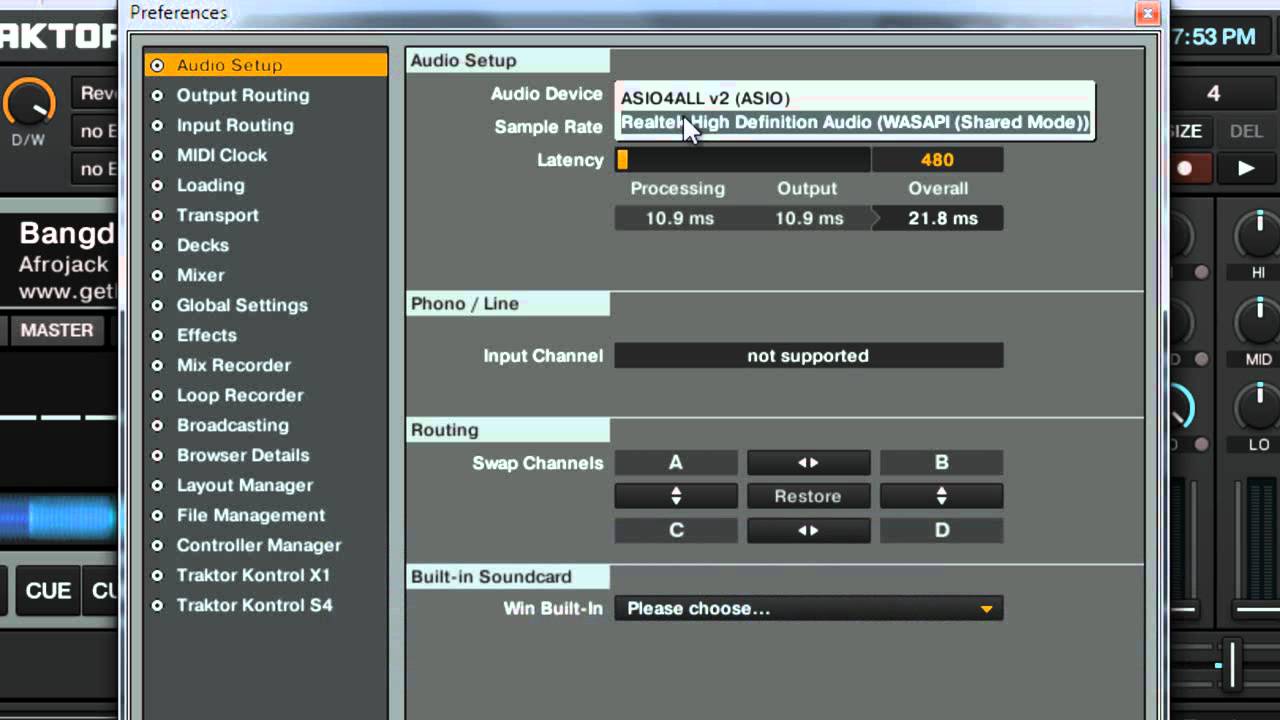1280x720 pixels.
Task: Close the Preferences window
Action: click(1147, 13)
